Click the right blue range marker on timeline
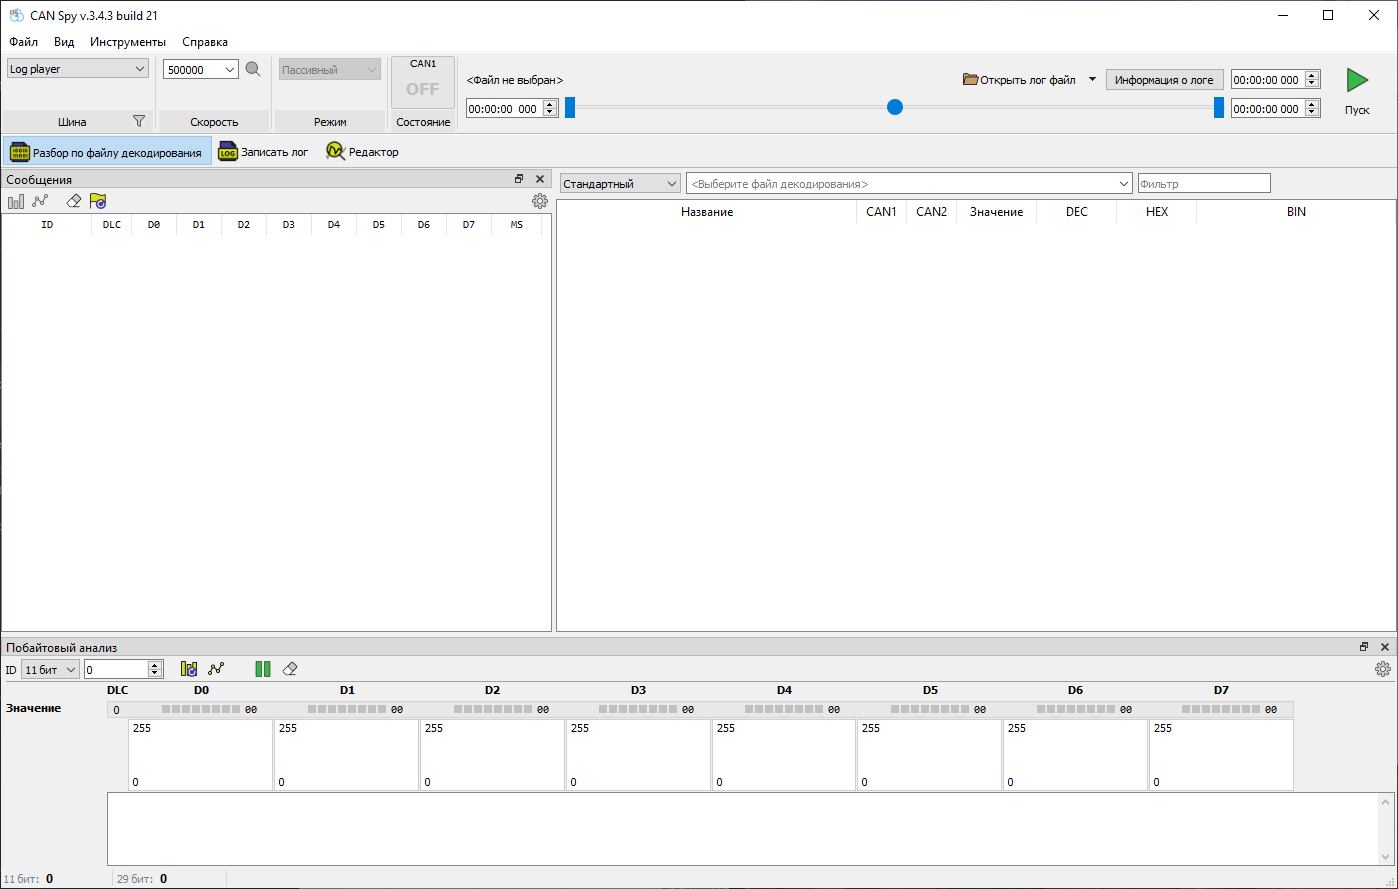 pos(1219,107)
